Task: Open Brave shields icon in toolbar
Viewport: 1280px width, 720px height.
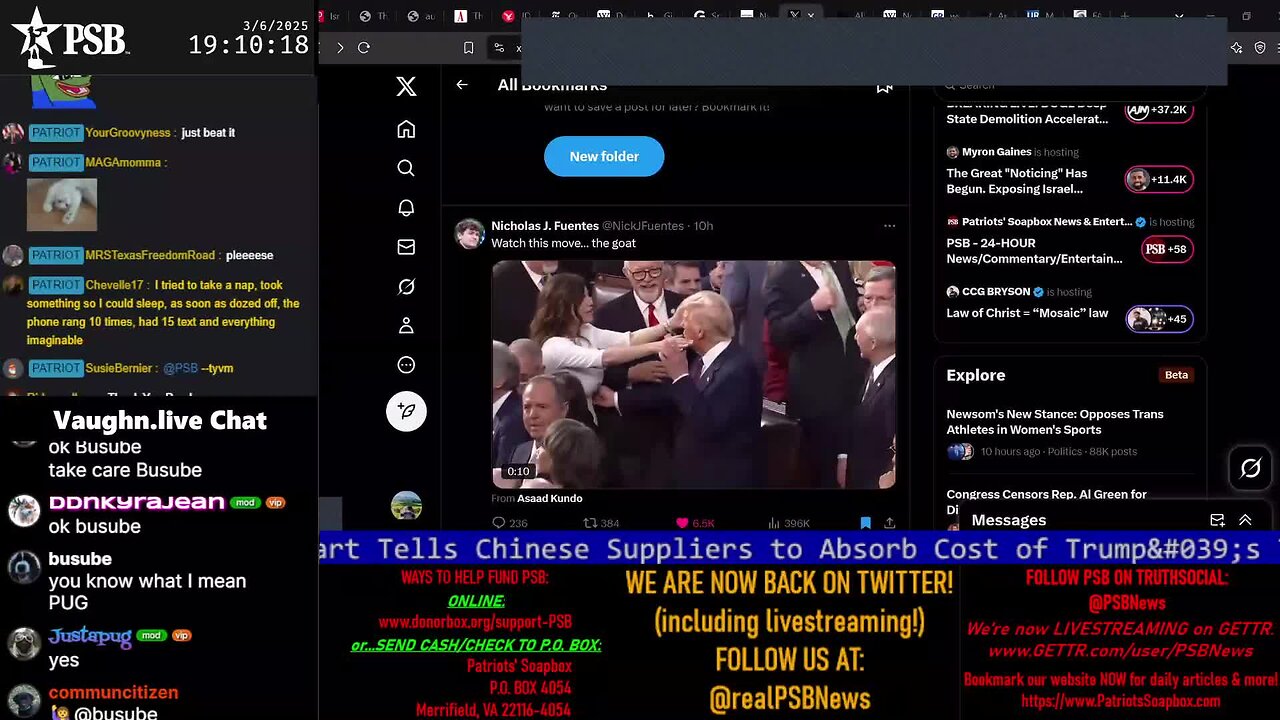Action: pos(1261,47)
